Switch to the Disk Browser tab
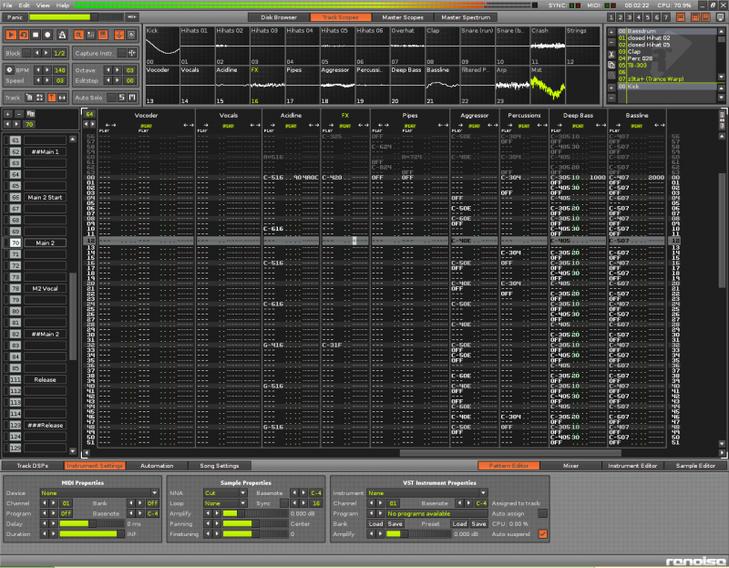Image resolution: width=729 pixels, height=568 pixels. [278, 17]
